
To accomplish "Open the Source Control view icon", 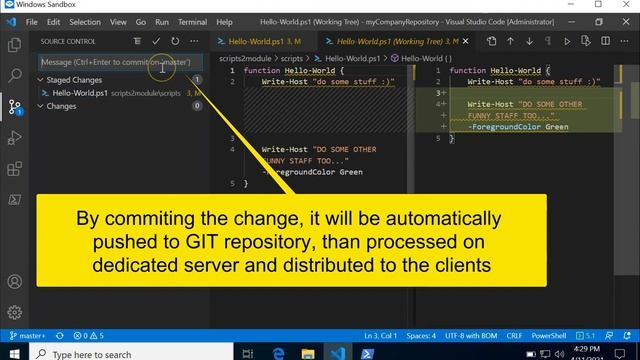I will [x=15, y=107].
